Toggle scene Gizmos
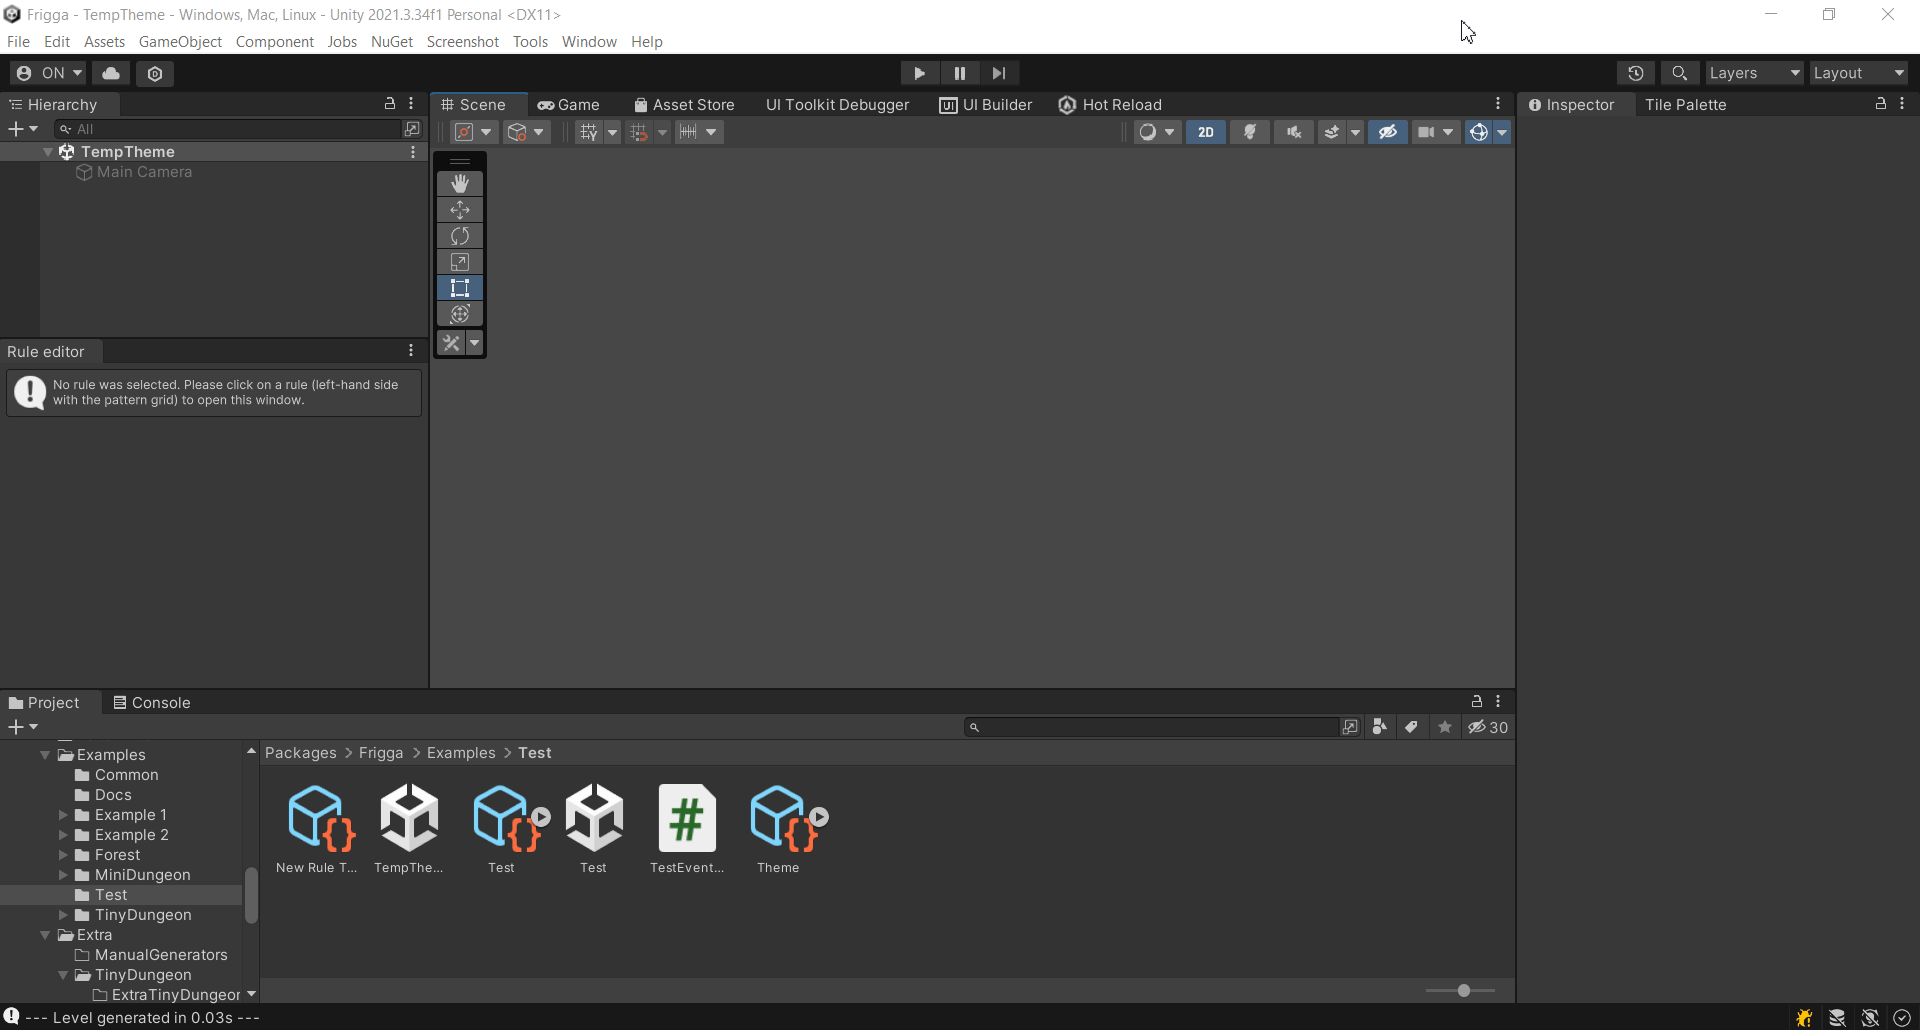 point(1479,132)
